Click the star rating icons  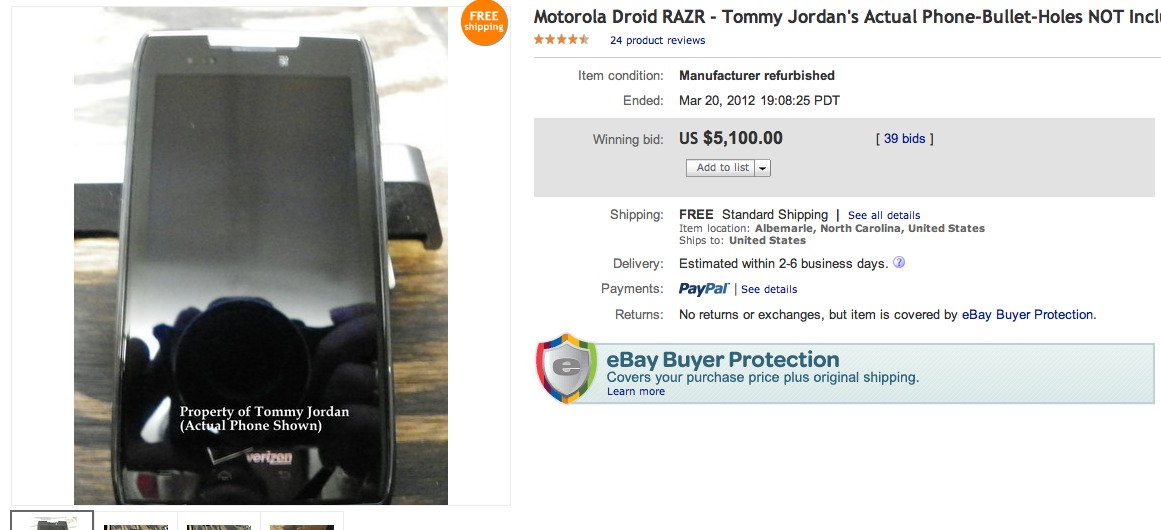[563, 40]
